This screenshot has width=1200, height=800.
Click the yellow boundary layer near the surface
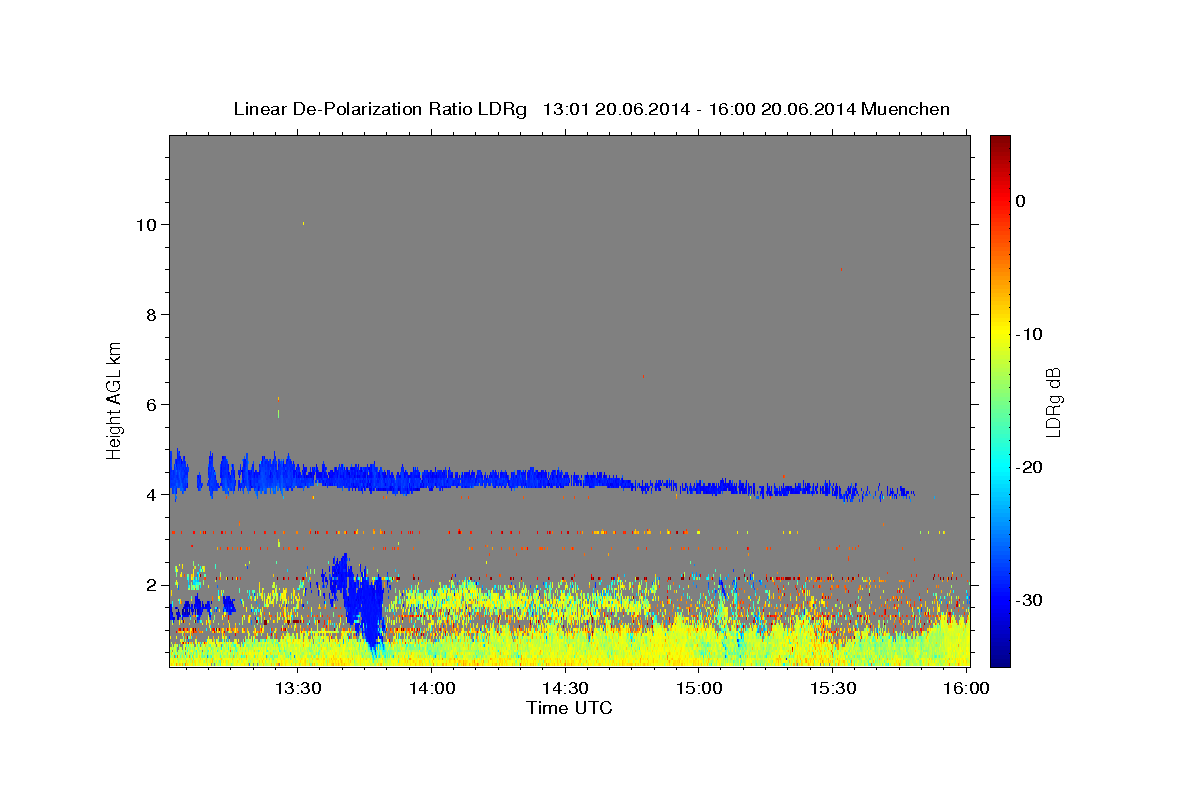point(569,648)
